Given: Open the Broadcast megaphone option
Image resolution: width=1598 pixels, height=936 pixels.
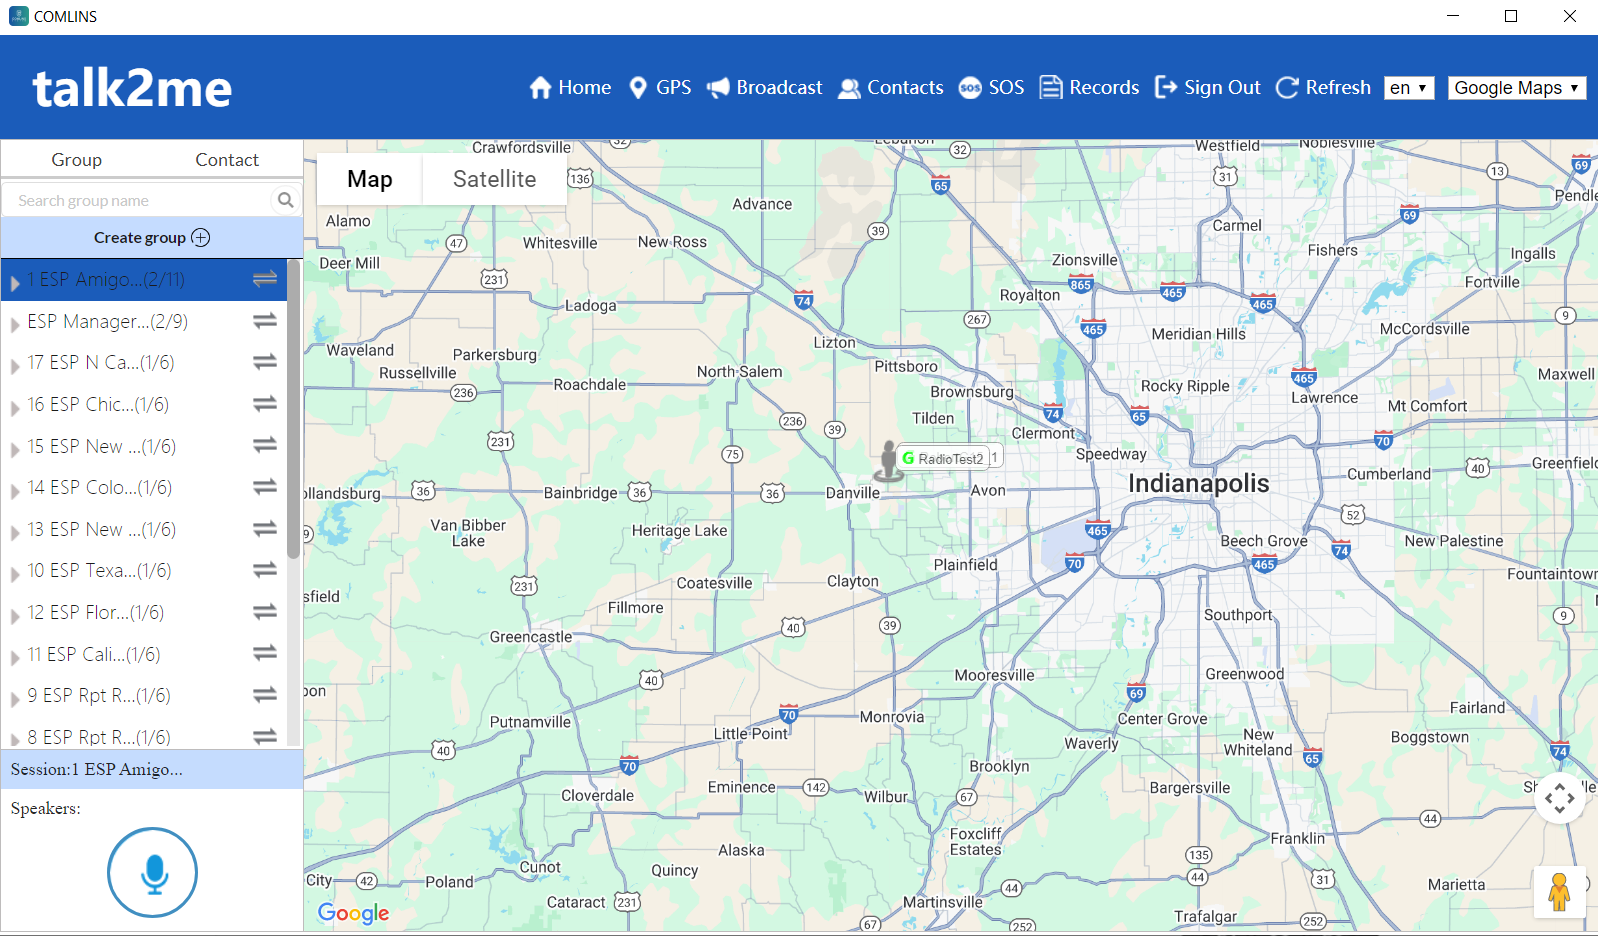Looking at the screenshot, I should (765, 88).
